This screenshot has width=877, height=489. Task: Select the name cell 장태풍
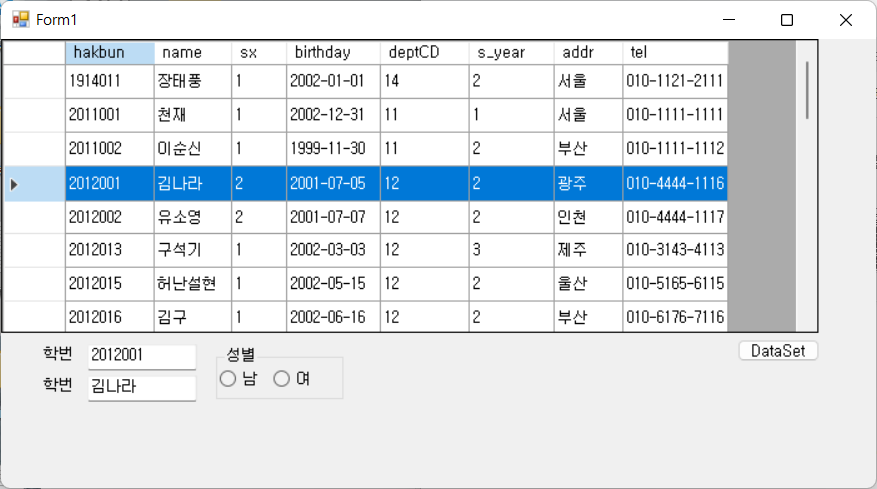click(193, 81)
